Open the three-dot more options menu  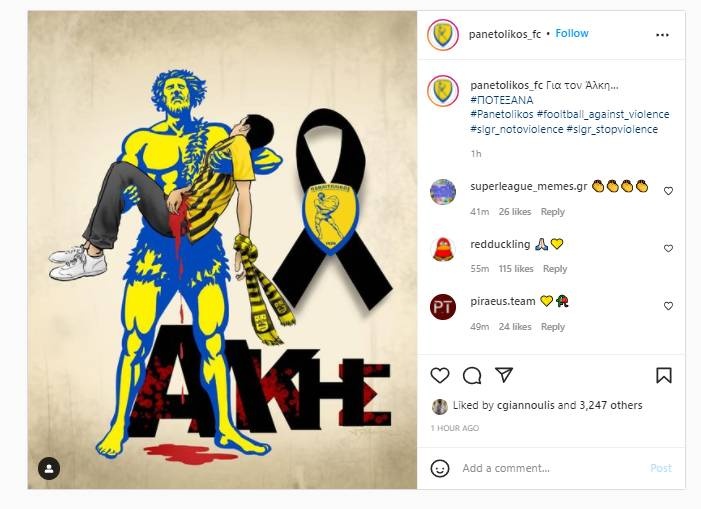662,35
